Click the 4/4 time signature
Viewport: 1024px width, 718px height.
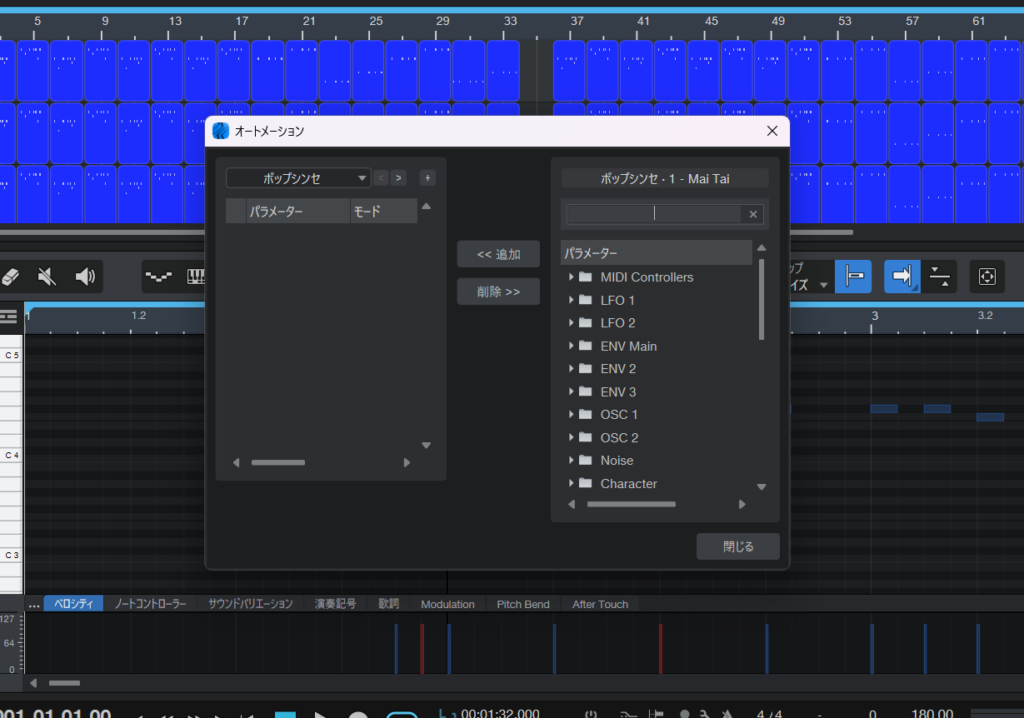(x=769, y=713)
